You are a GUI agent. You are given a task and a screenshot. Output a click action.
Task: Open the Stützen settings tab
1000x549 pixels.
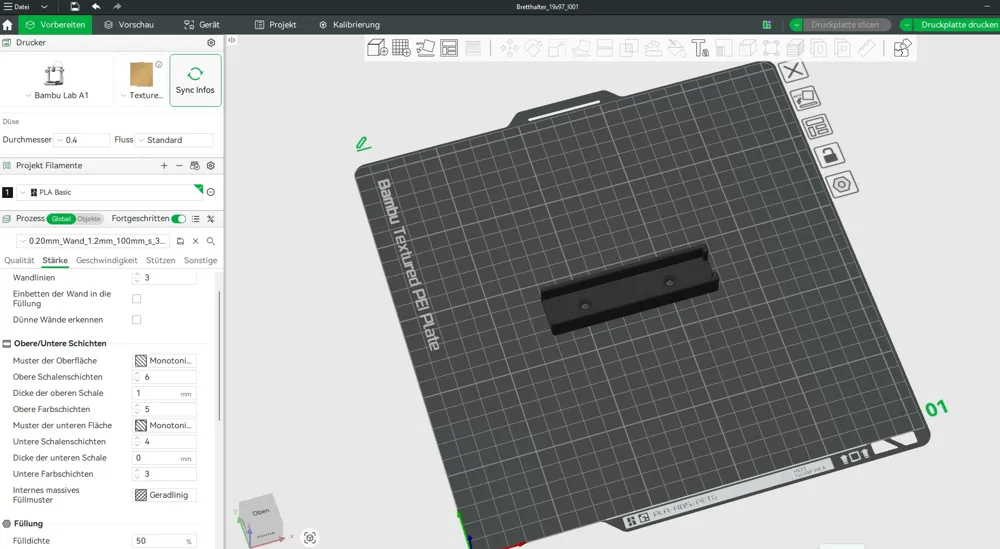161,260
